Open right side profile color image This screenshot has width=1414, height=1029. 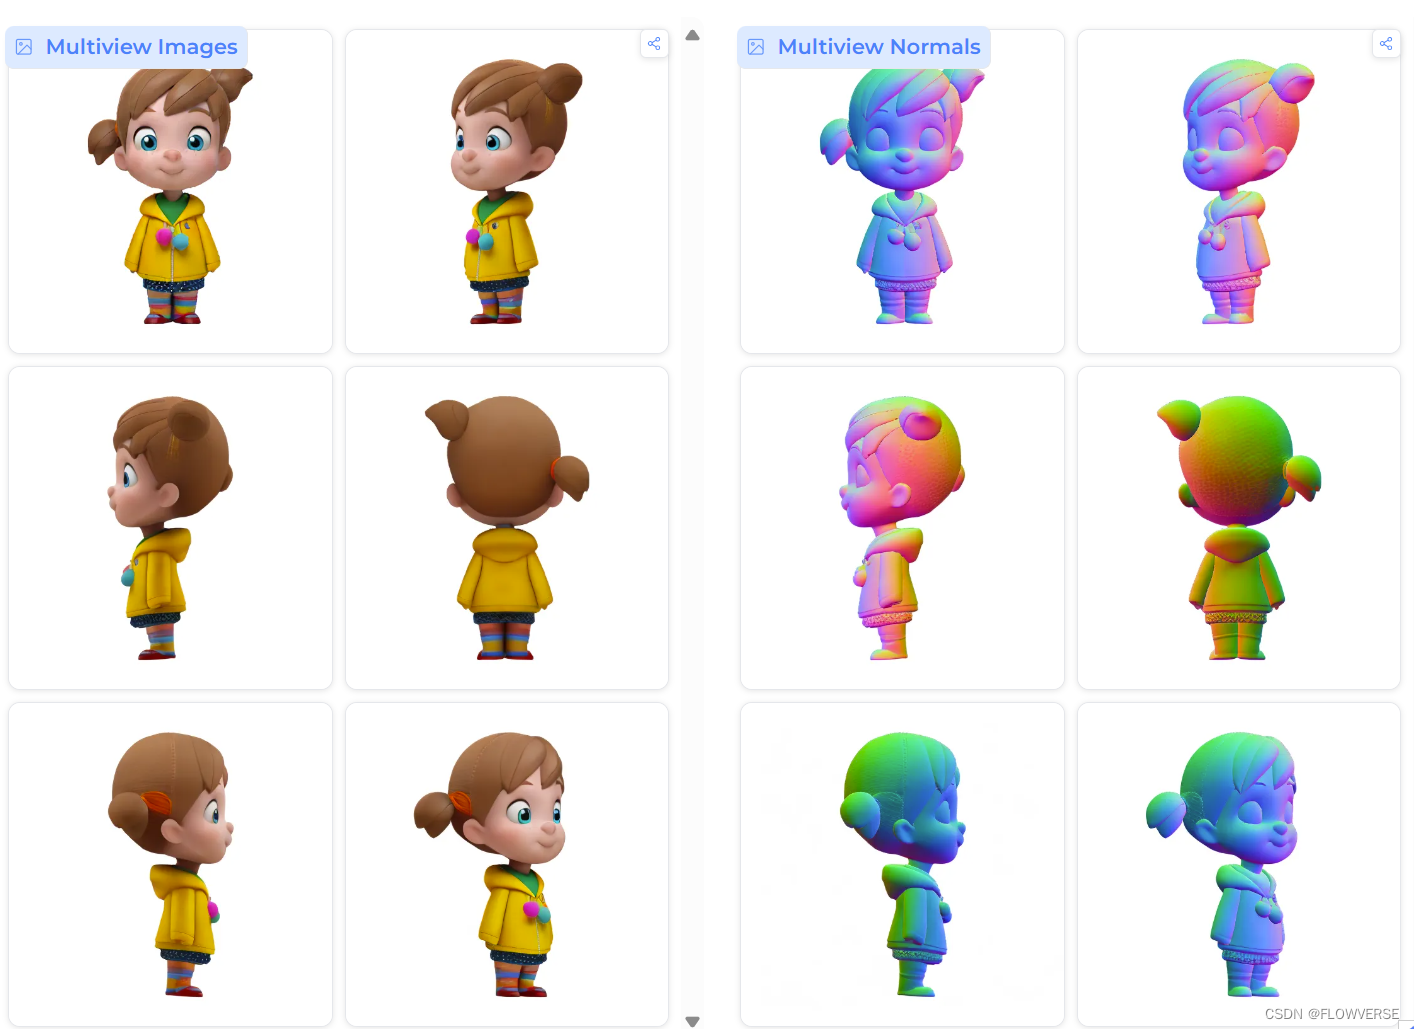171,864
